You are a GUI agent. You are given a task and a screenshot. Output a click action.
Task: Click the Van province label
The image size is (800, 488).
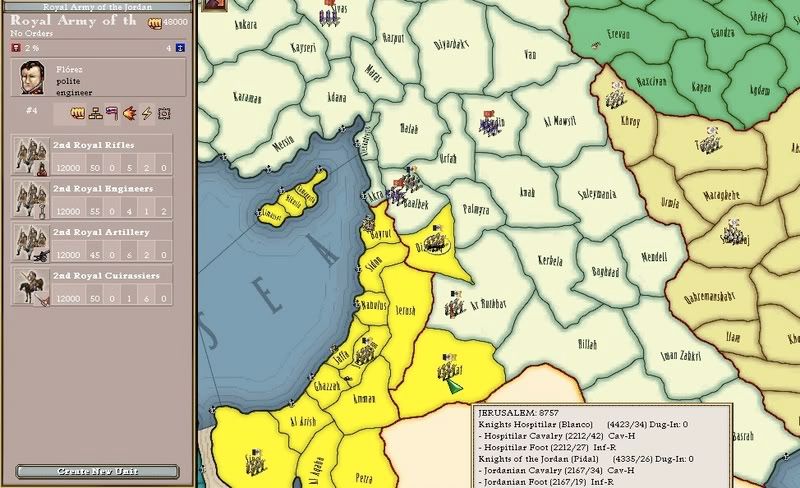point(530,54)
